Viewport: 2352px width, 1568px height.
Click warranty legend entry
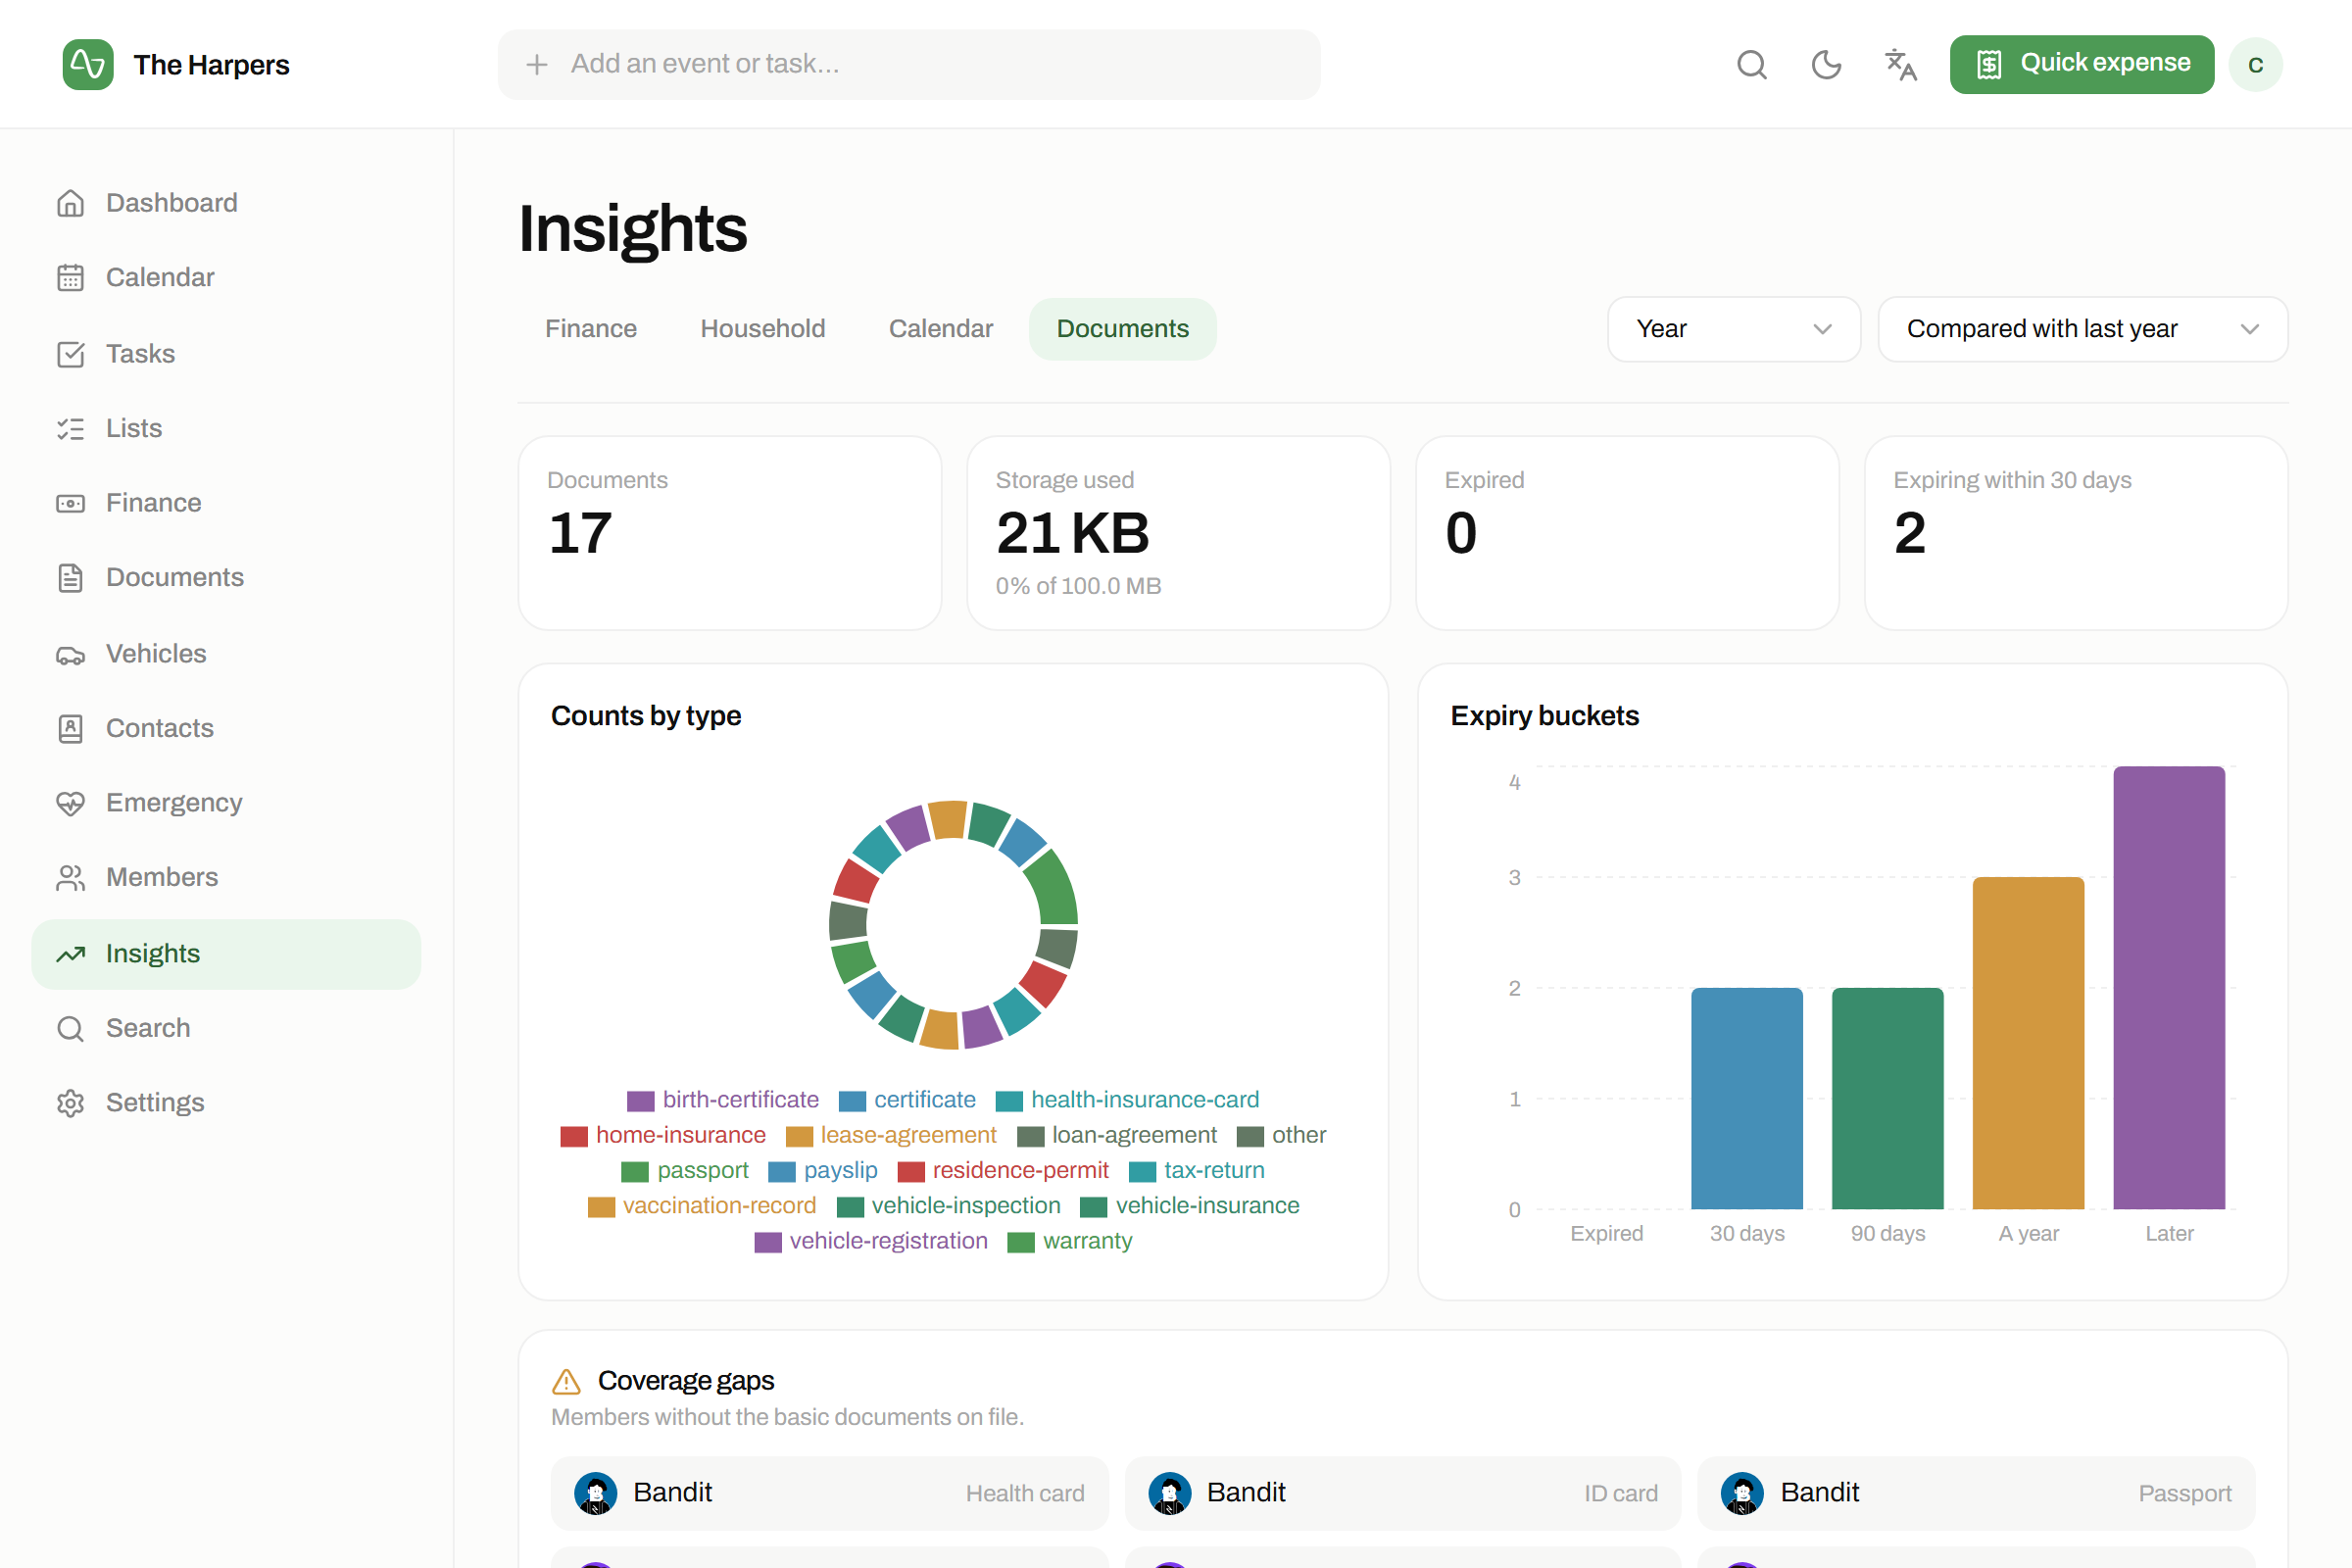(1070, 1241)
